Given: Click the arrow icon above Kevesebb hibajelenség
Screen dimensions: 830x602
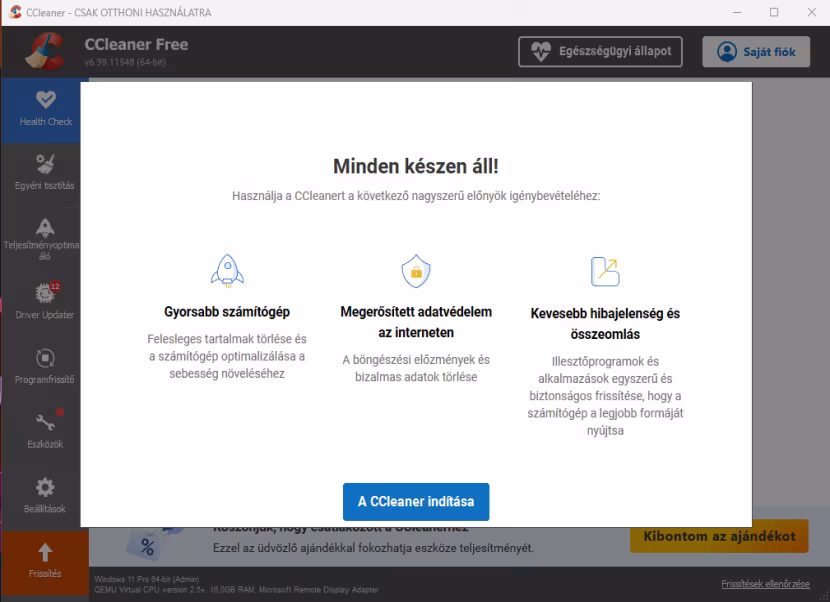Looking at the screenshot, I should point(605,271).
